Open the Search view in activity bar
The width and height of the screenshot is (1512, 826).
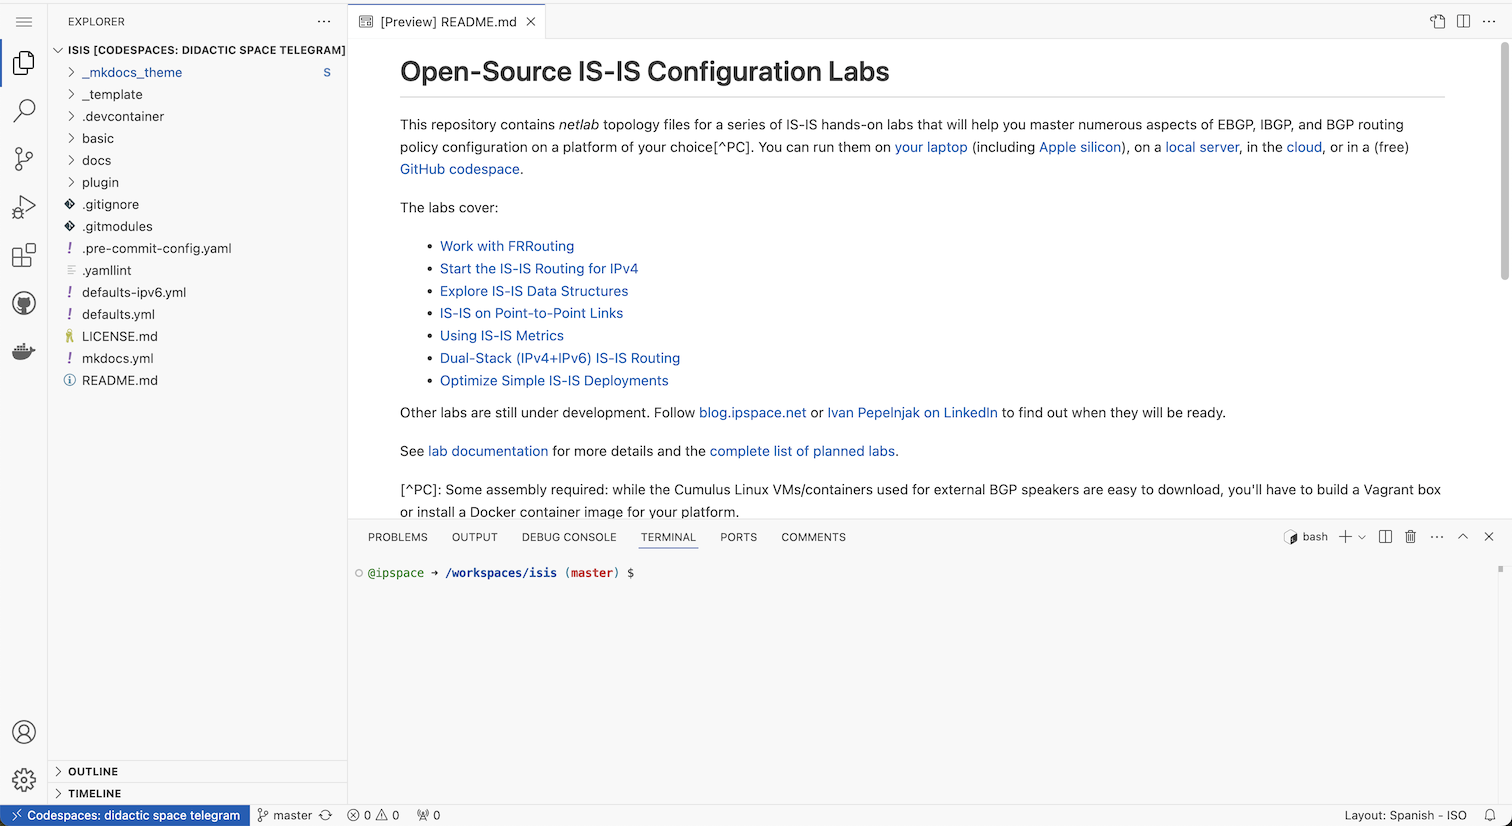[x=24, y=110]
